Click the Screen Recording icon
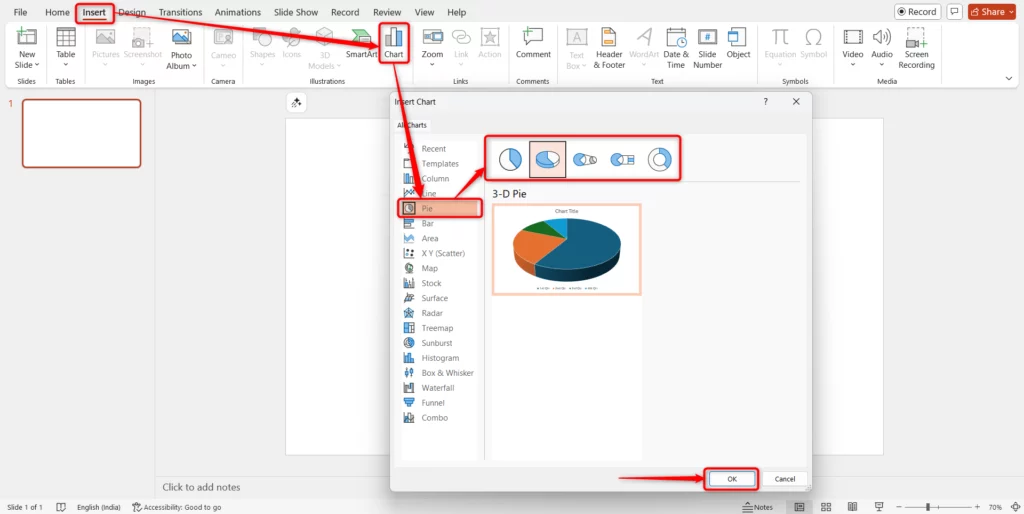Screen dimensions: 1024x514 pyautogui.click(x=916, y=47)
